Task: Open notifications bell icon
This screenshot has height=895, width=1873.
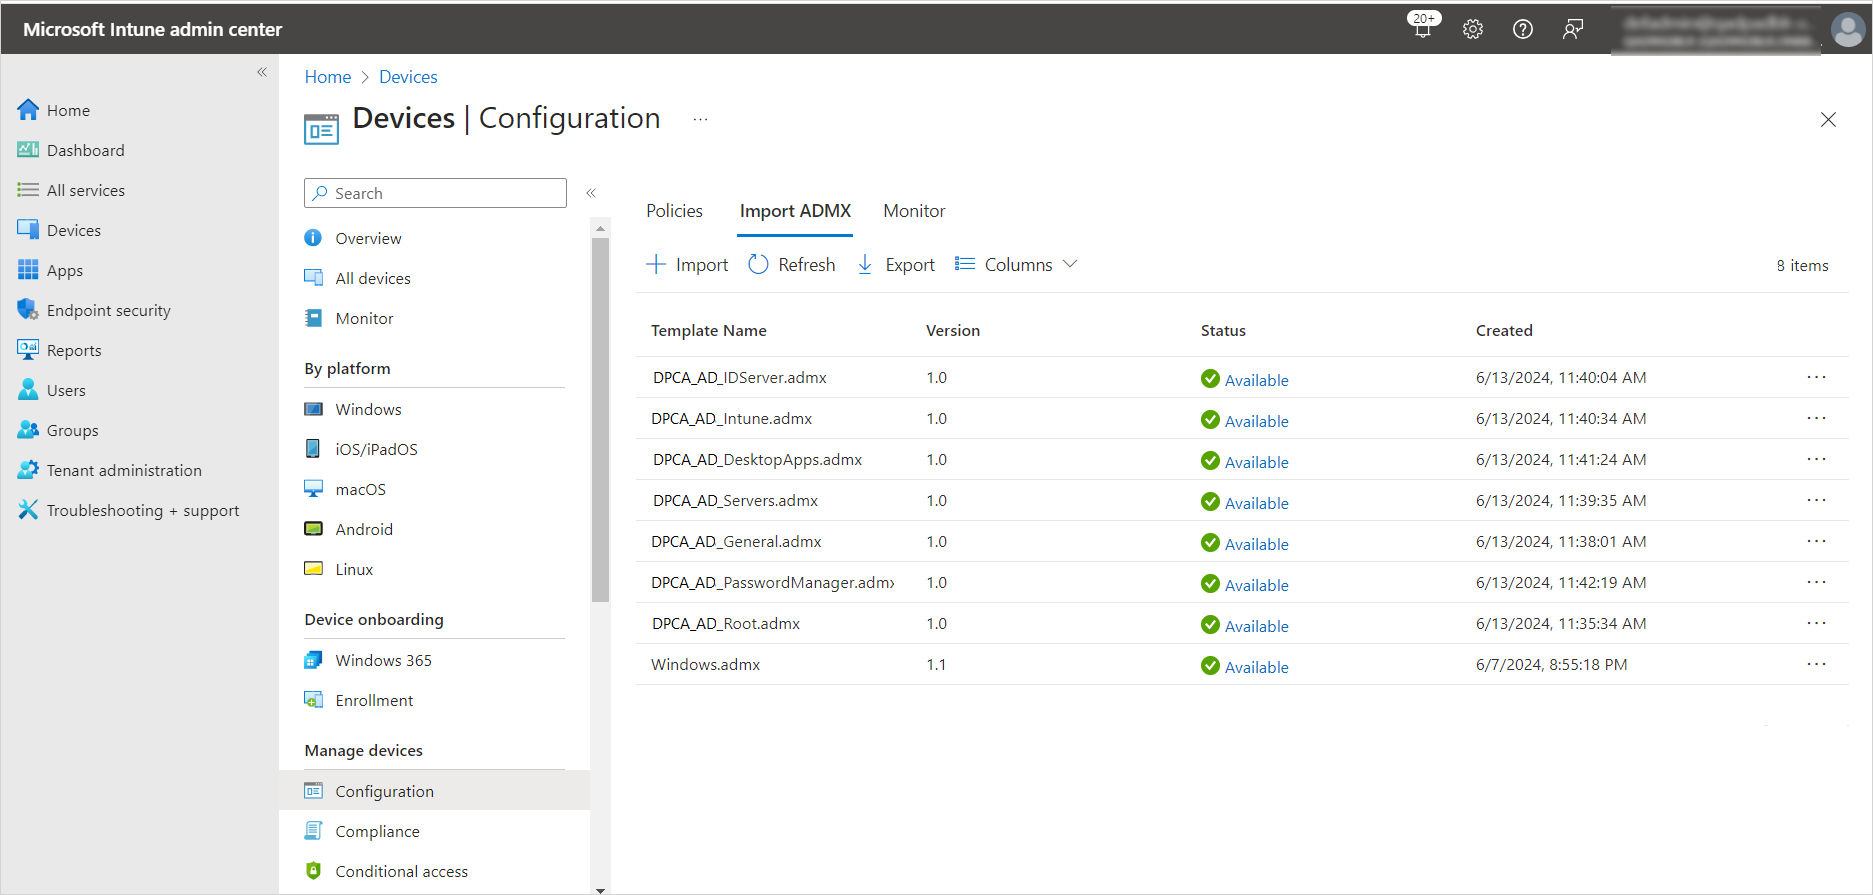Action: point(1422,29)
